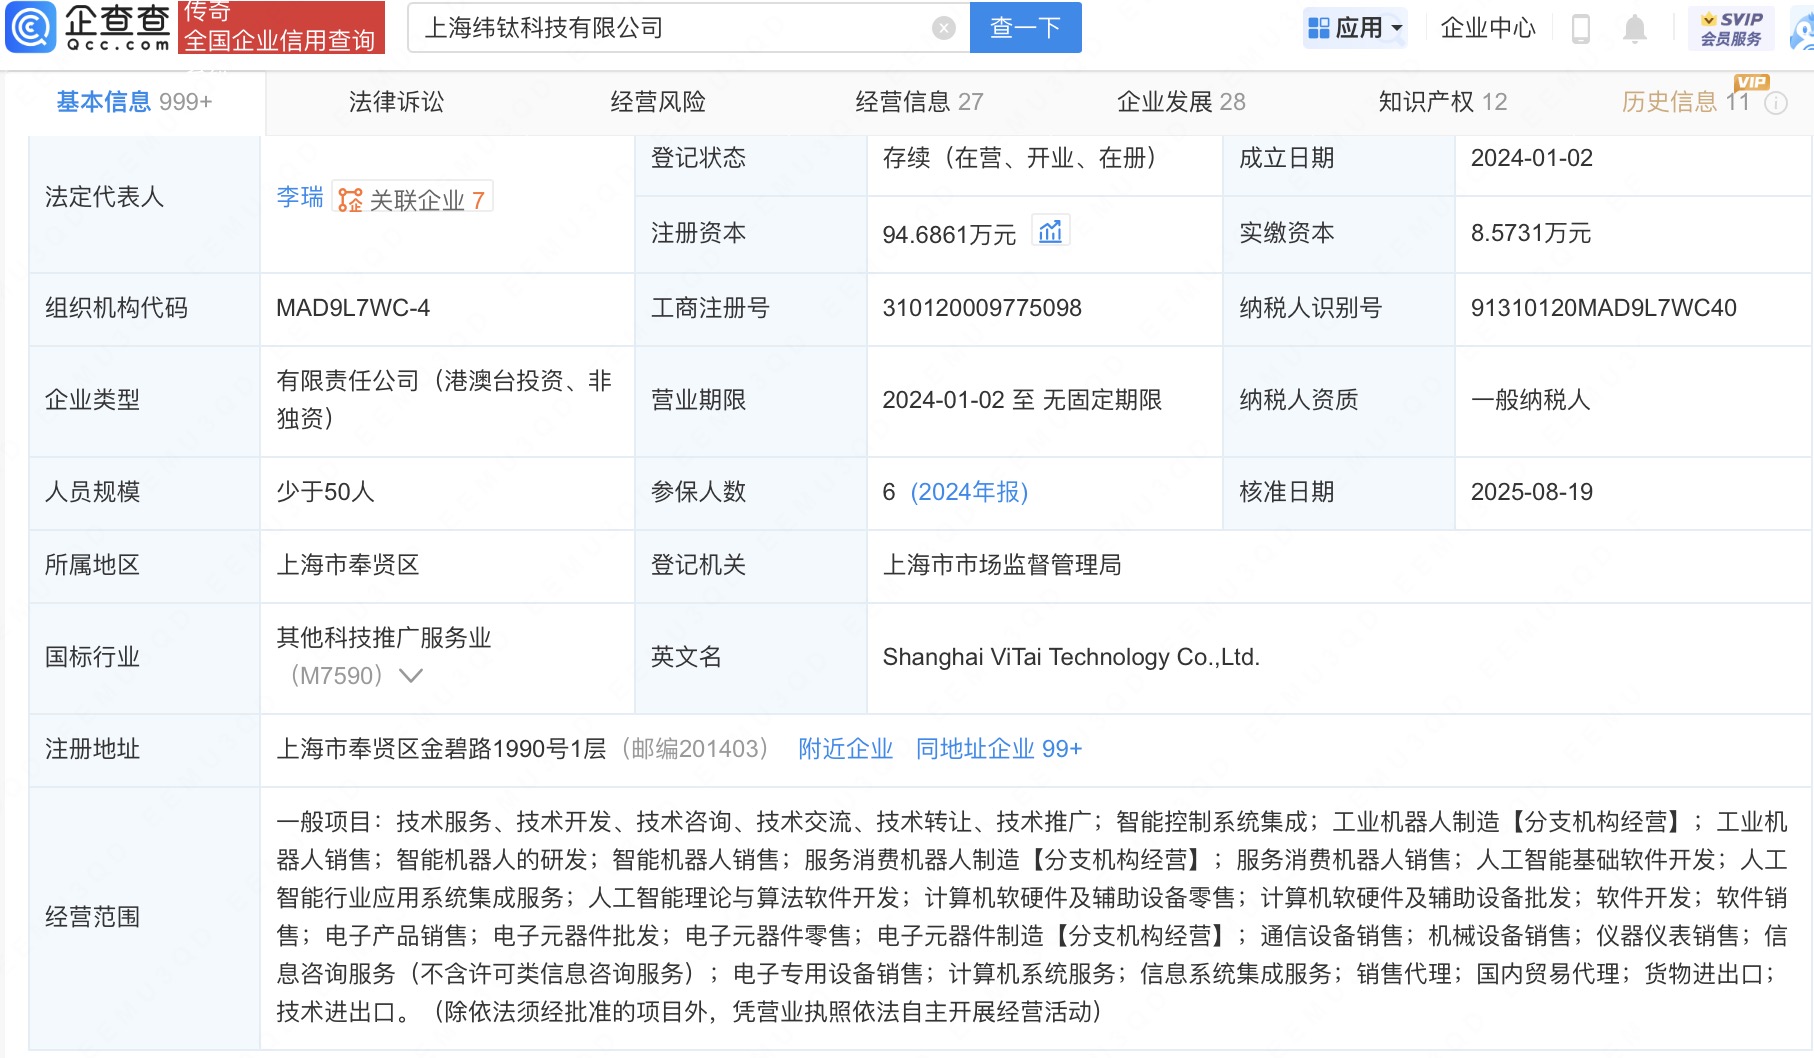View 附近企业 nearby companies

845,749
